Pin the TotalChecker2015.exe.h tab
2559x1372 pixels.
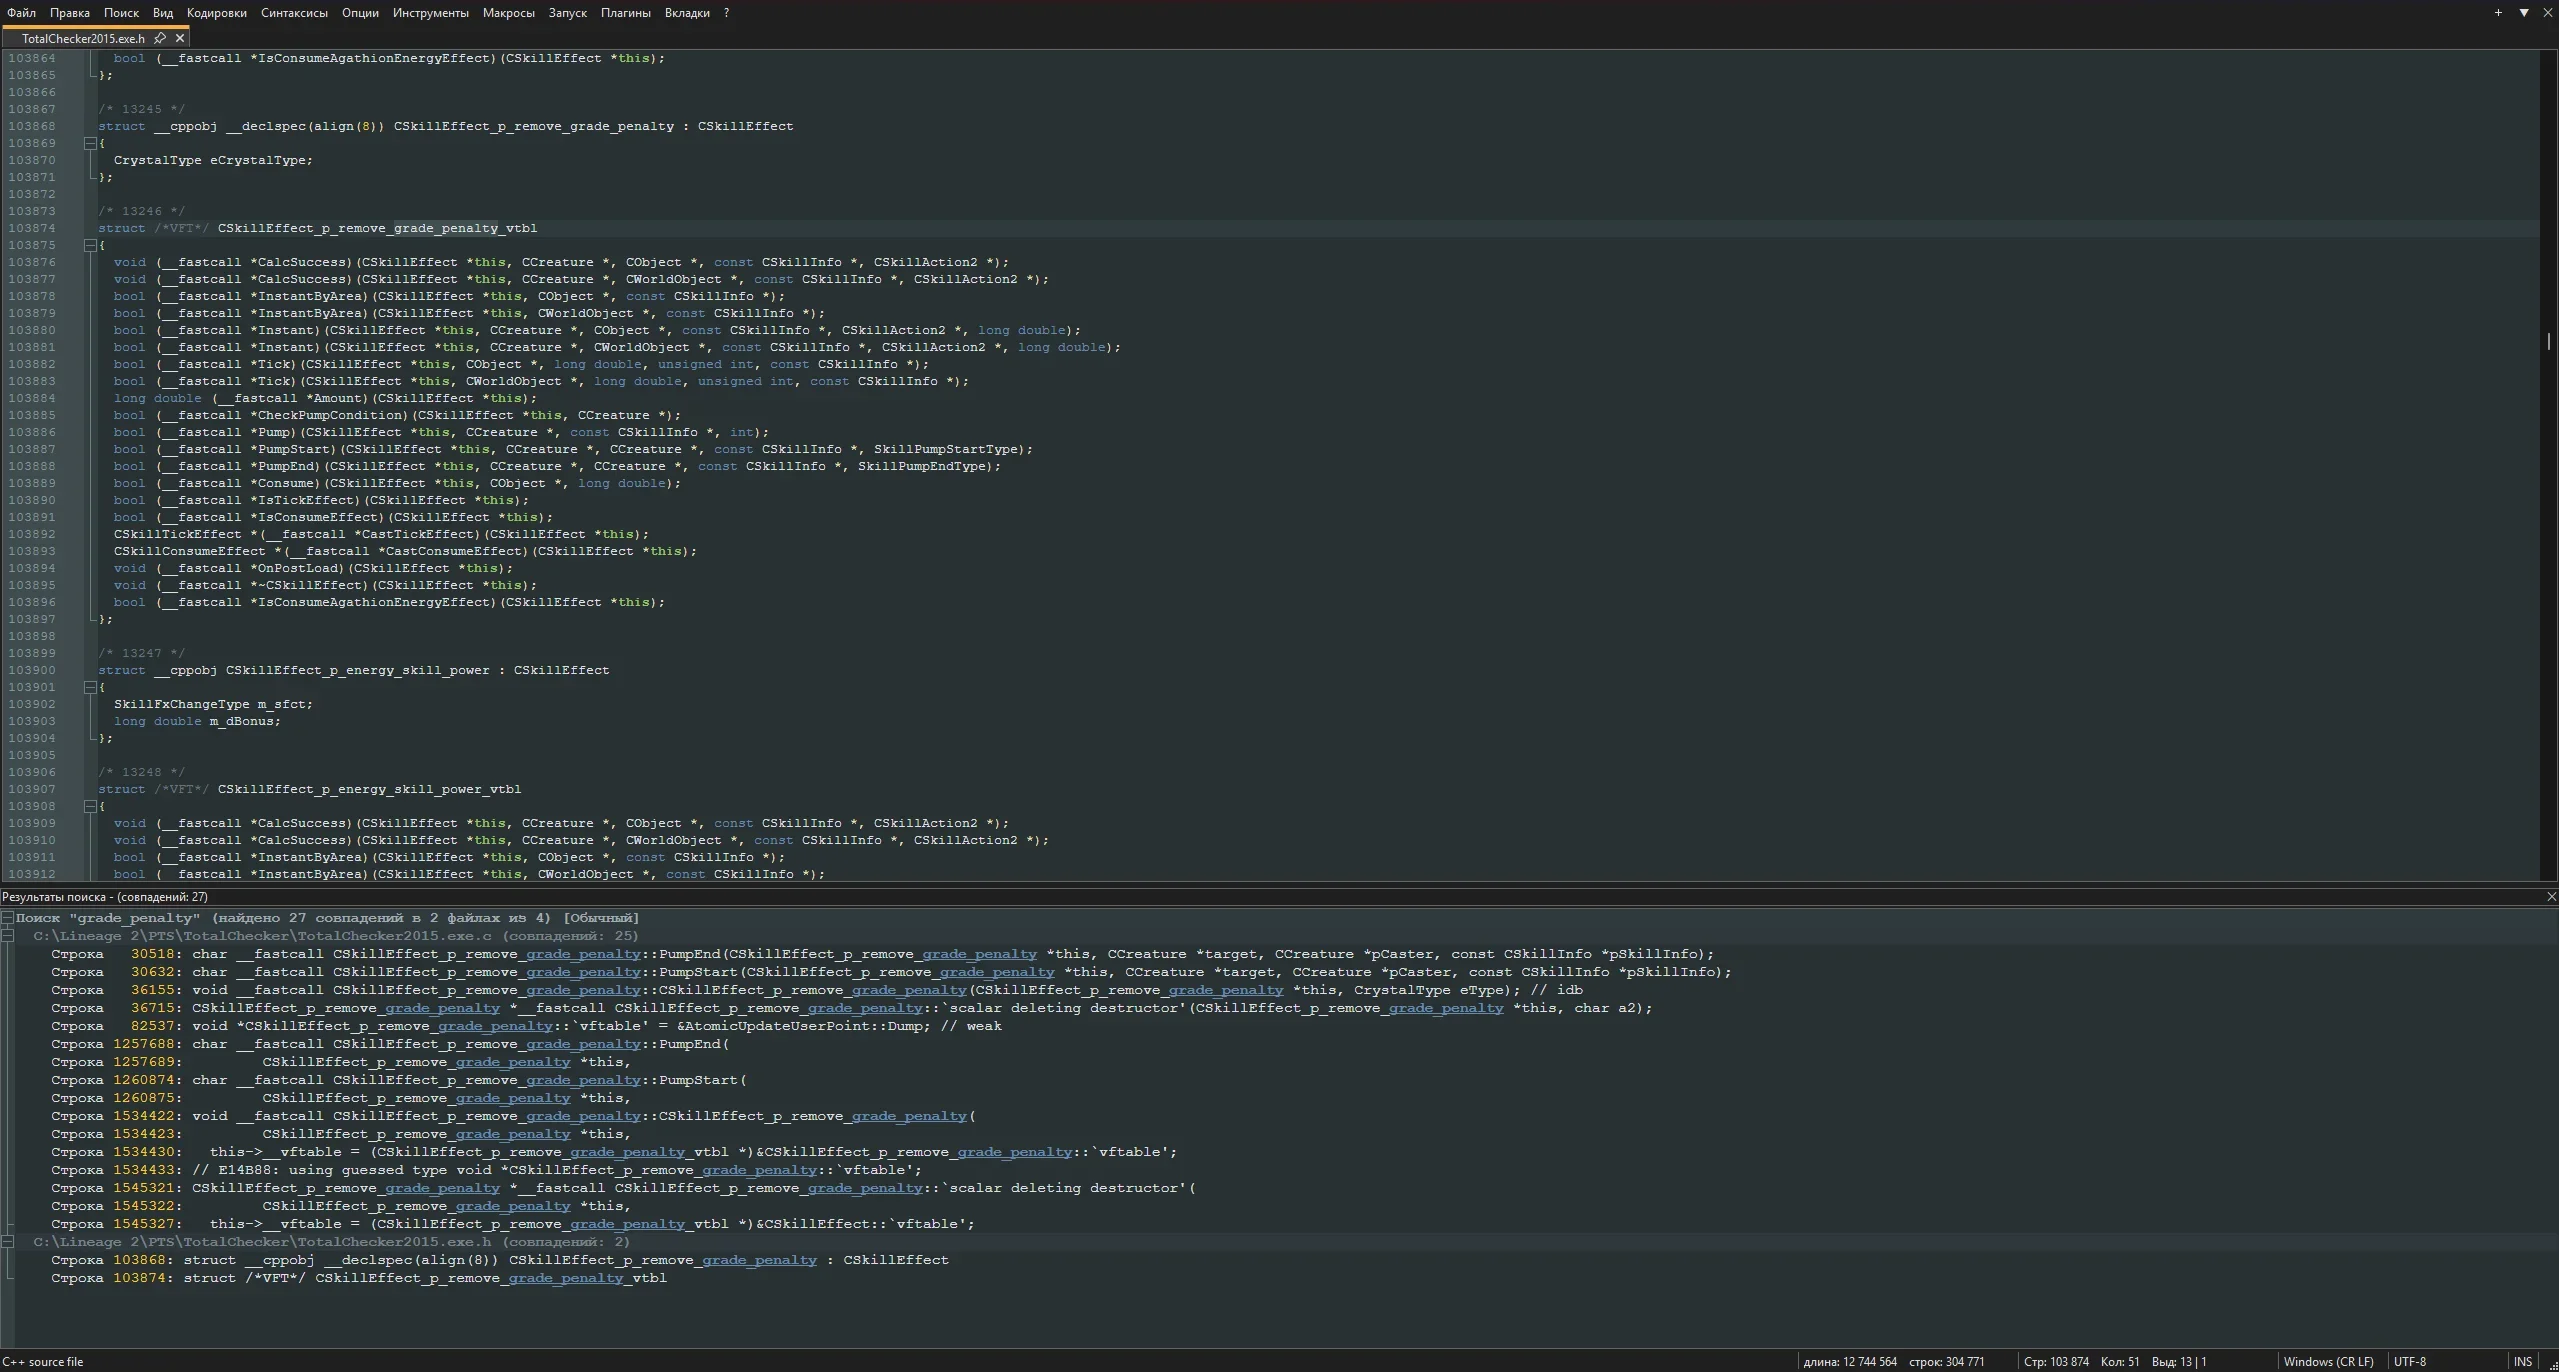(x=160, y=38)
